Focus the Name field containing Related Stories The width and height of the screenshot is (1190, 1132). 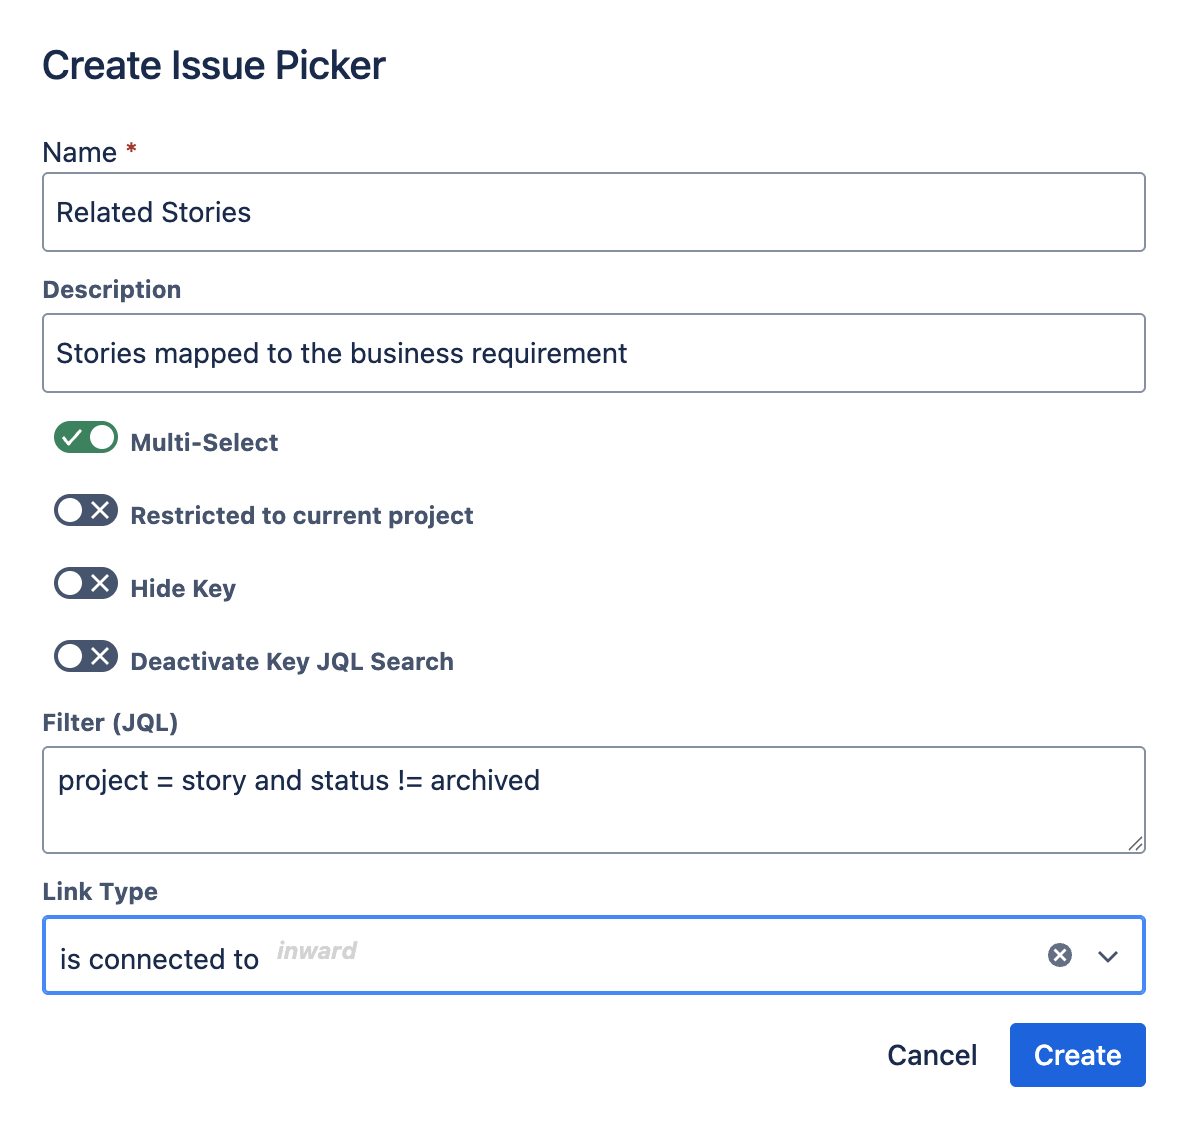[593, 212]
